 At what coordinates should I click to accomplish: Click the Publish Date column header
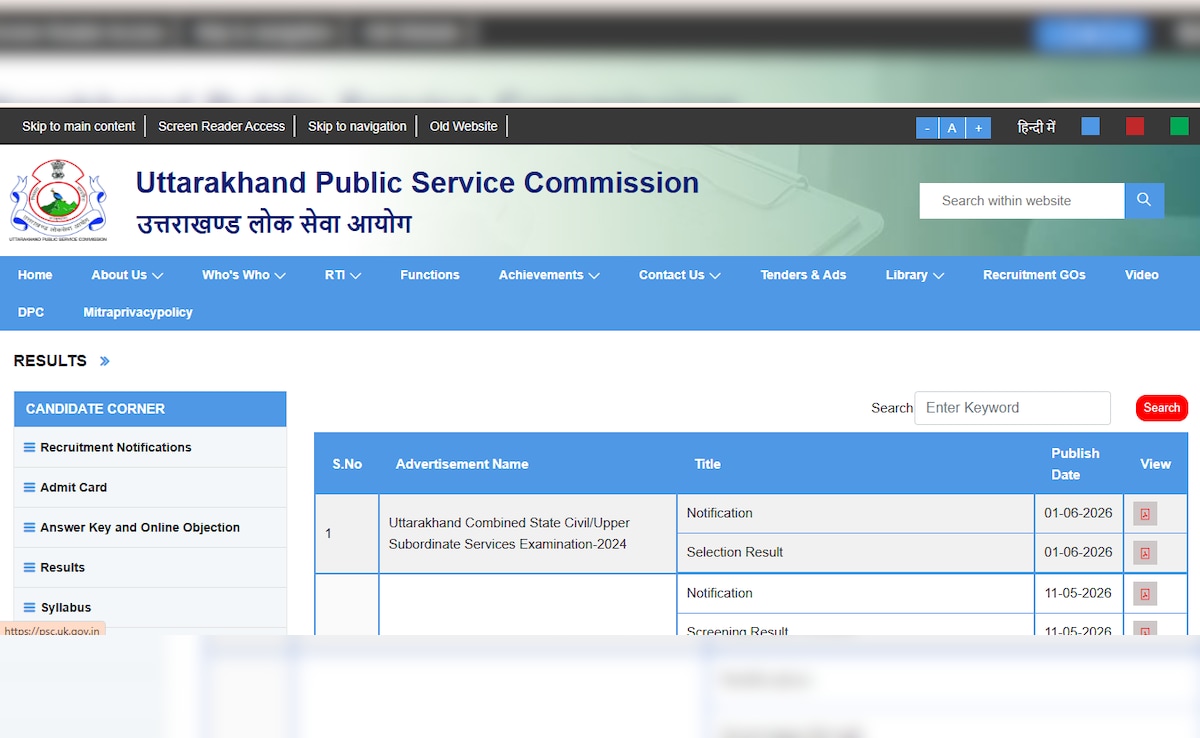click(1075, 464)
